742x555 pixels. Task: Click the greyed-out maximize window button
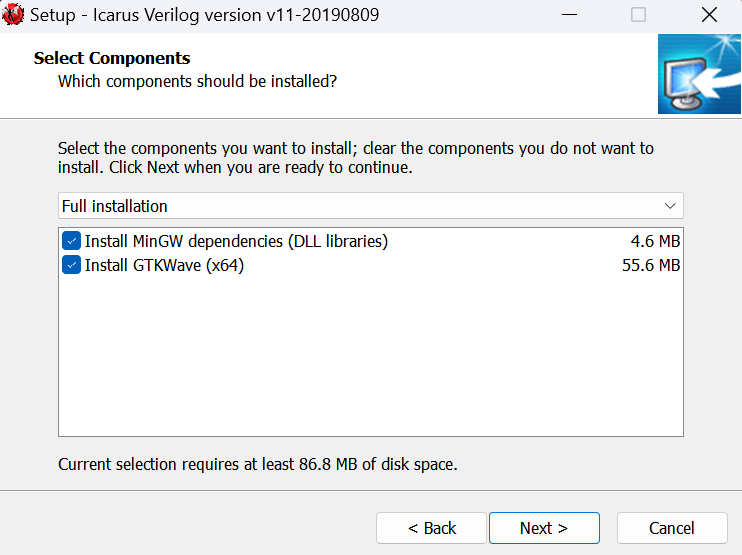point(638,16)
